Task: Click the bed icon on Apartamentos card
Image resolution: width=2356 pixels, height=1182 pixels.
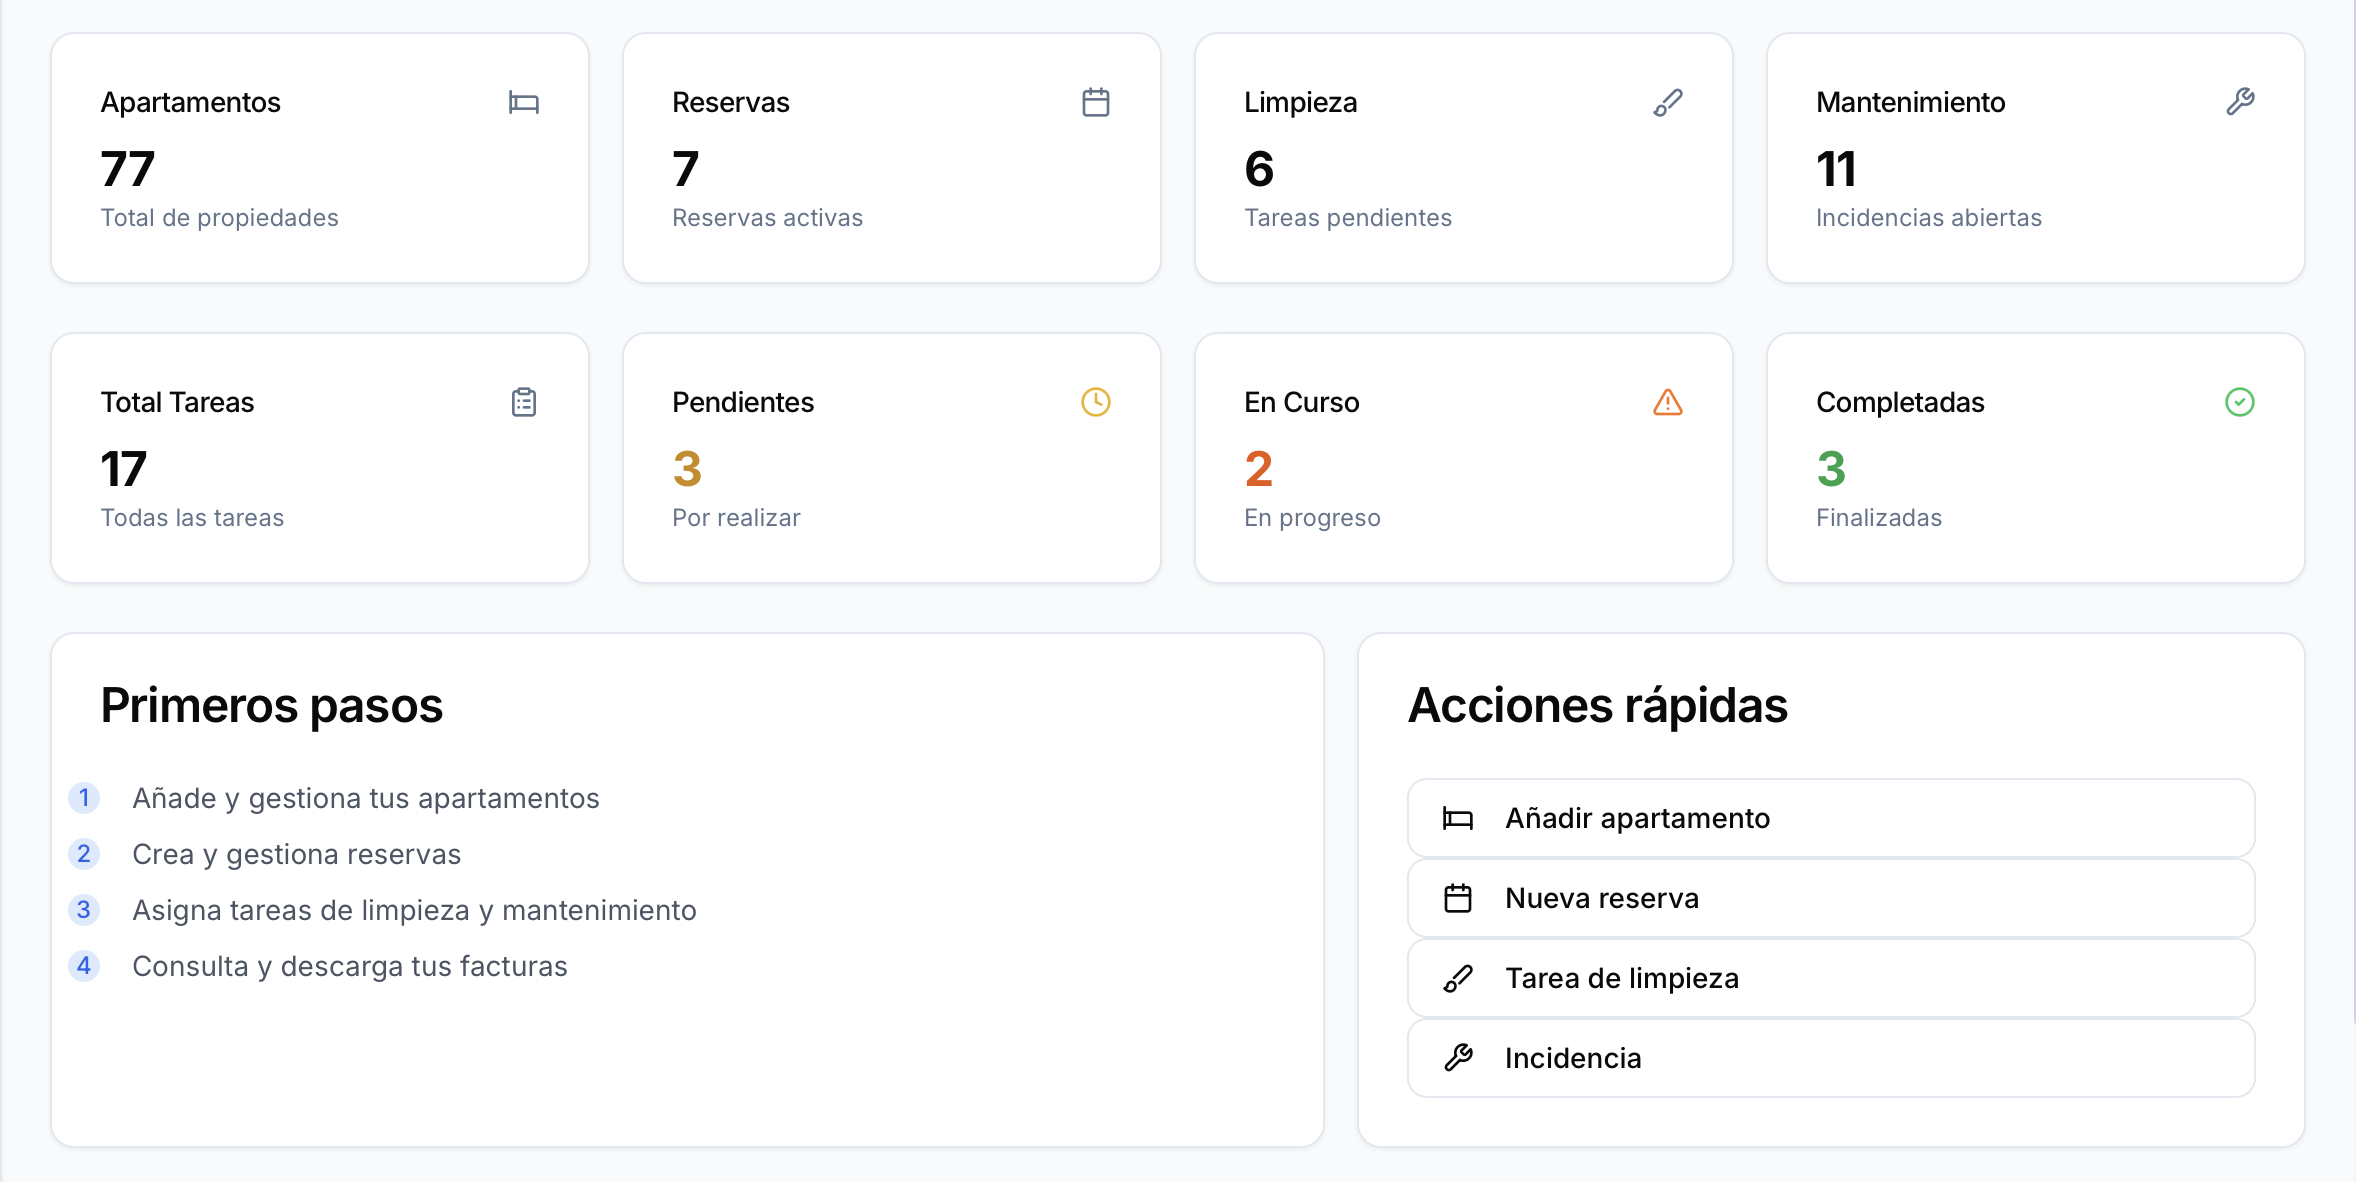Action: click(x=524, y=102)
